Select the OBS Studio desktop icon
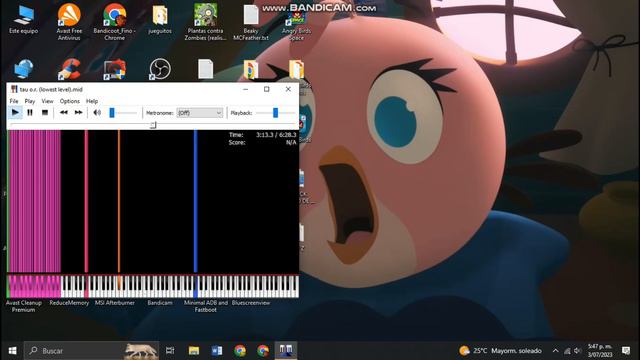 pyautogui.click(x=160, y=69)
